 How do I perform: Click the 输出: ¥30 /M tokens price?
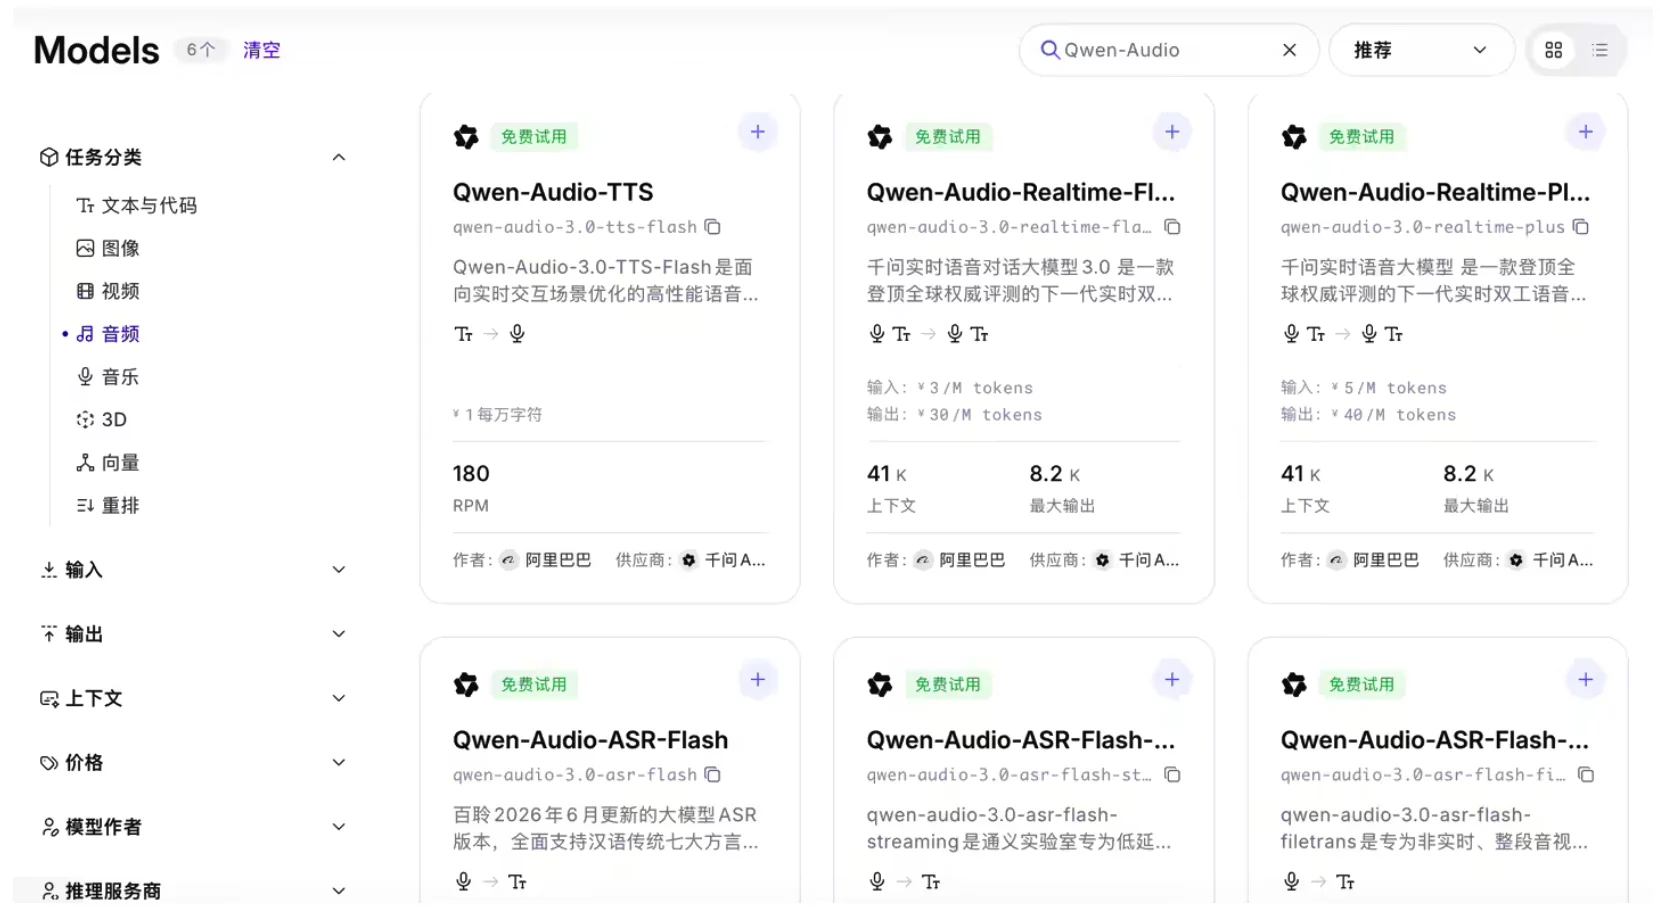coord(954,415)
